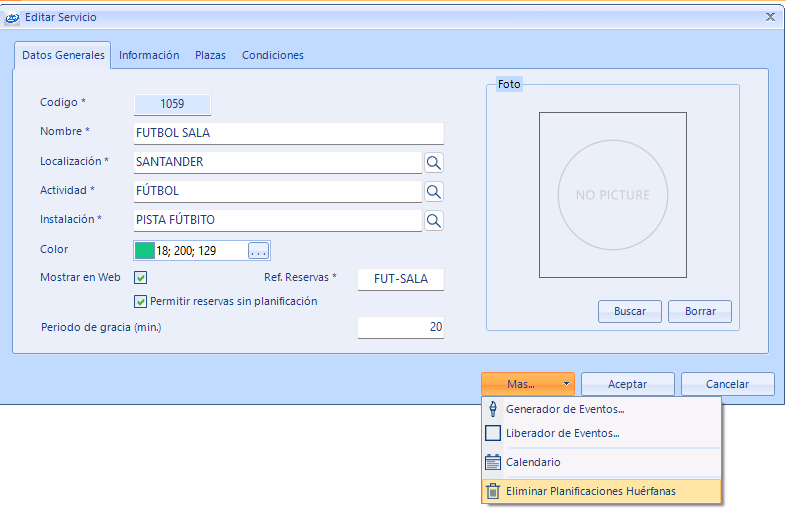Viewport: 786px width, 519px height.
Task: Open color picker with ellipsis button
Action: click(259, 250)
